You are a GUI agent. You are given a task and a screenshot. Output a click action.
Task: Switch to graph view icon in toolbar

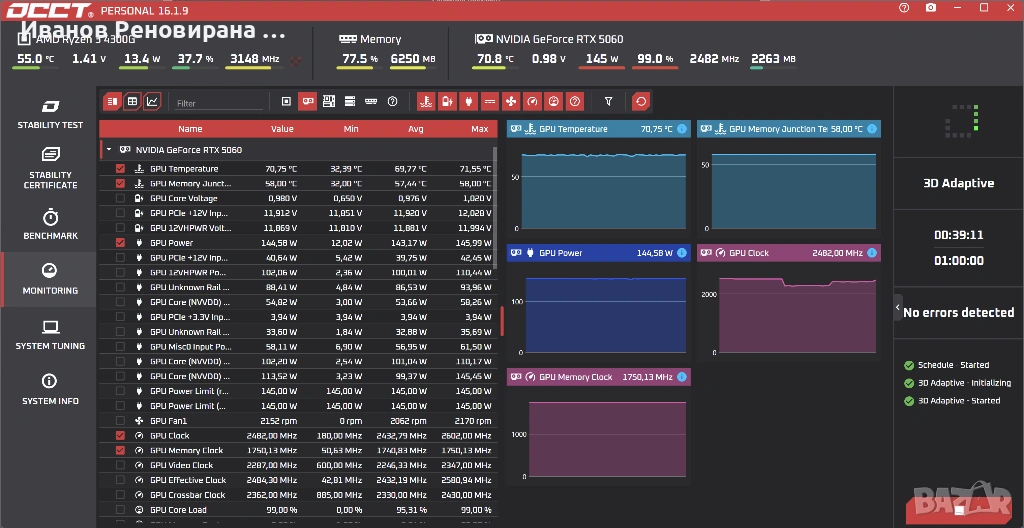[x=152, y=101]
